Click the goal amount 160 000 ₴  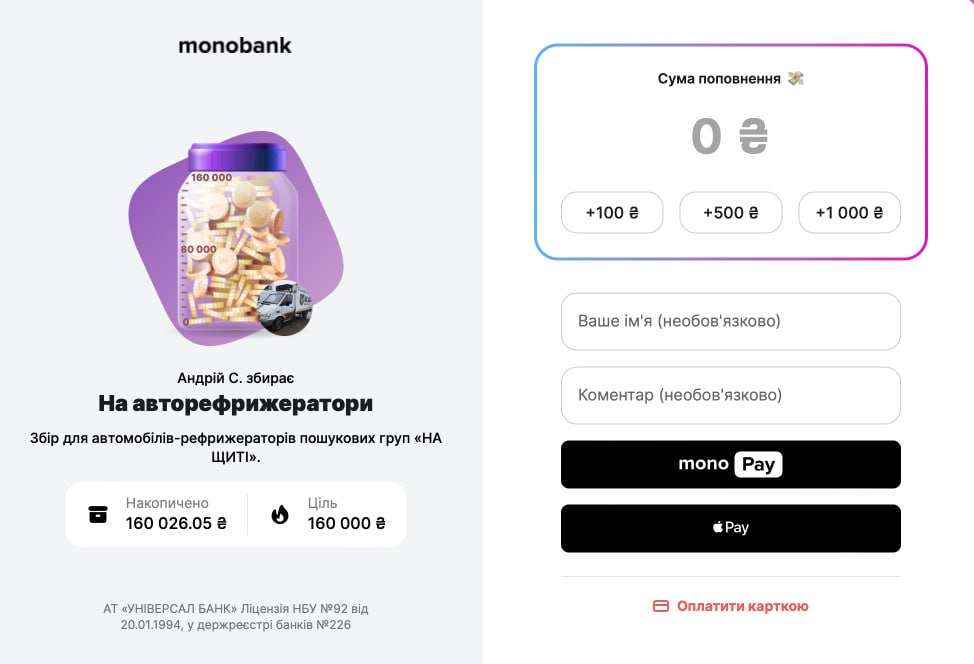point(346,523)
